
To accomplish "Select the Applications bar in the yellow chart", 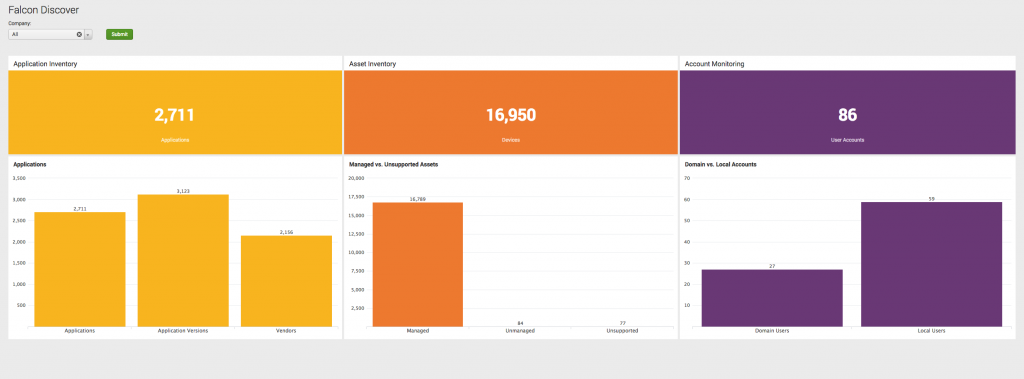I will [80, 269].
